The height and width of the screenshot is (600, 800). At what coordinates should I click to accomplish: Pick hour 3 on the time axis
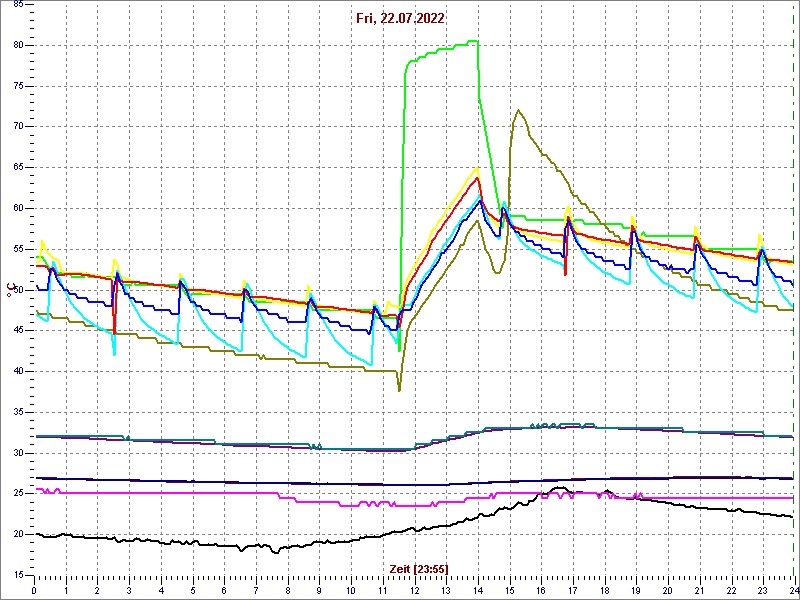129,591
